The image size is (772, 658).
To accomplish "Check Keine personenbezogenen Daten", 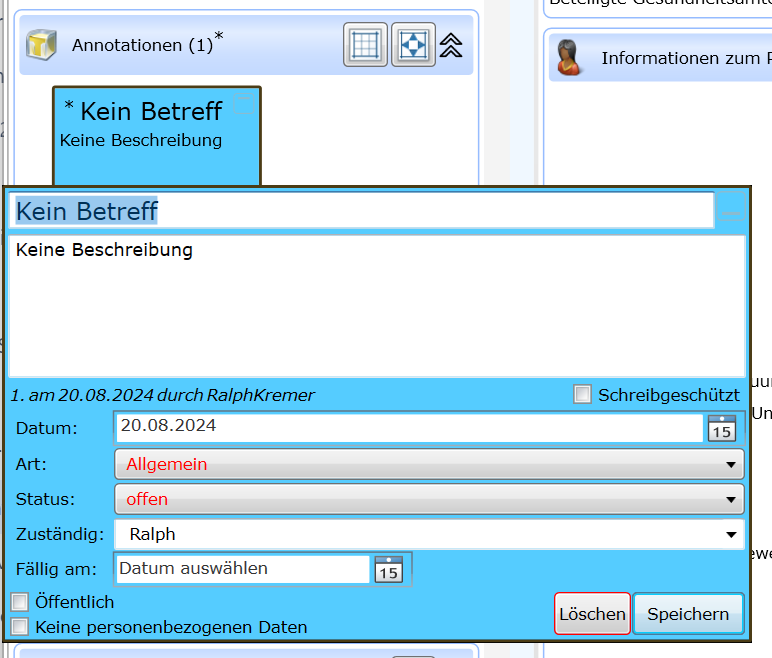I will click(20, 627).
